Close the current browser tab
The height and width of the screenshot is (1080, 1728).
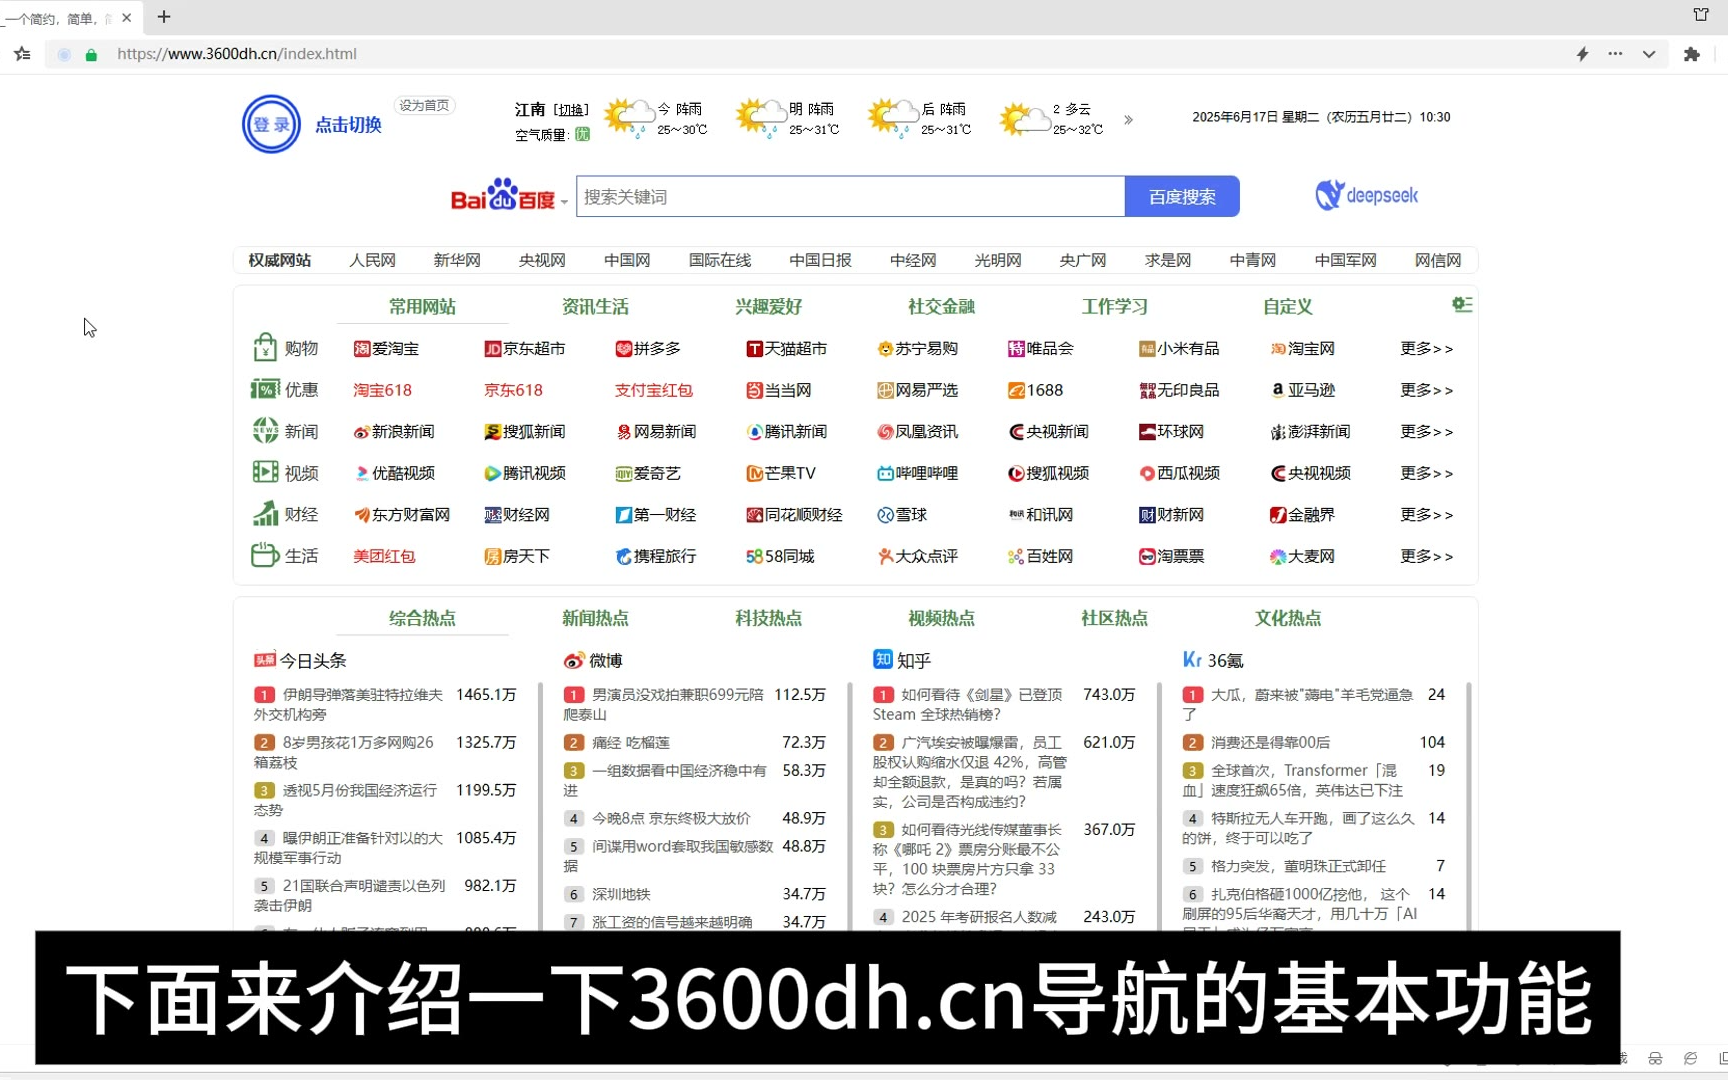click(126, 18)
